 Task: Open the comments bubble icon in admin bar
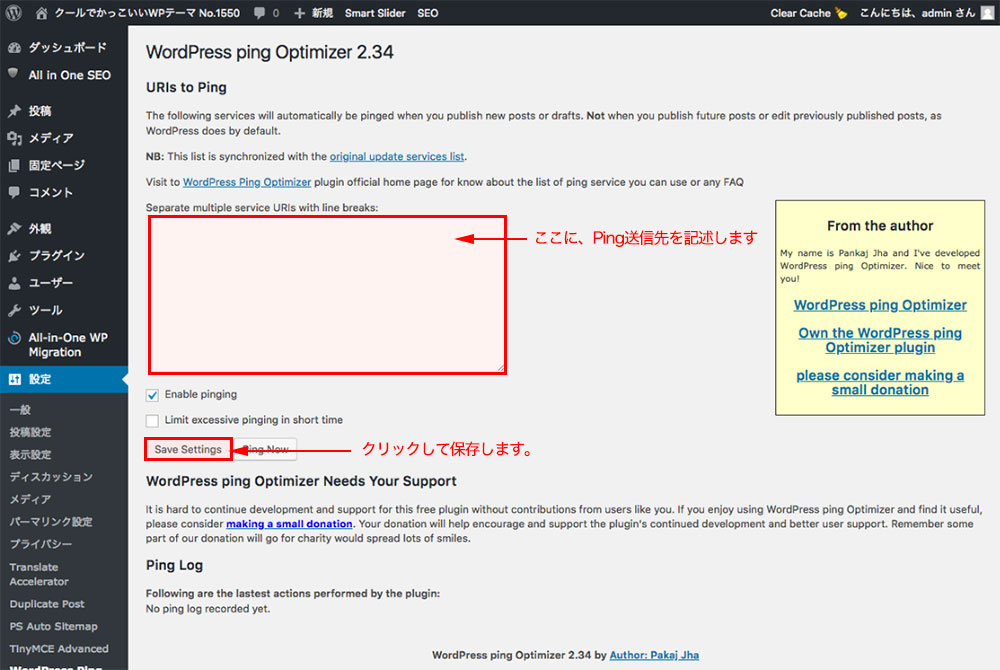point(259,13)
